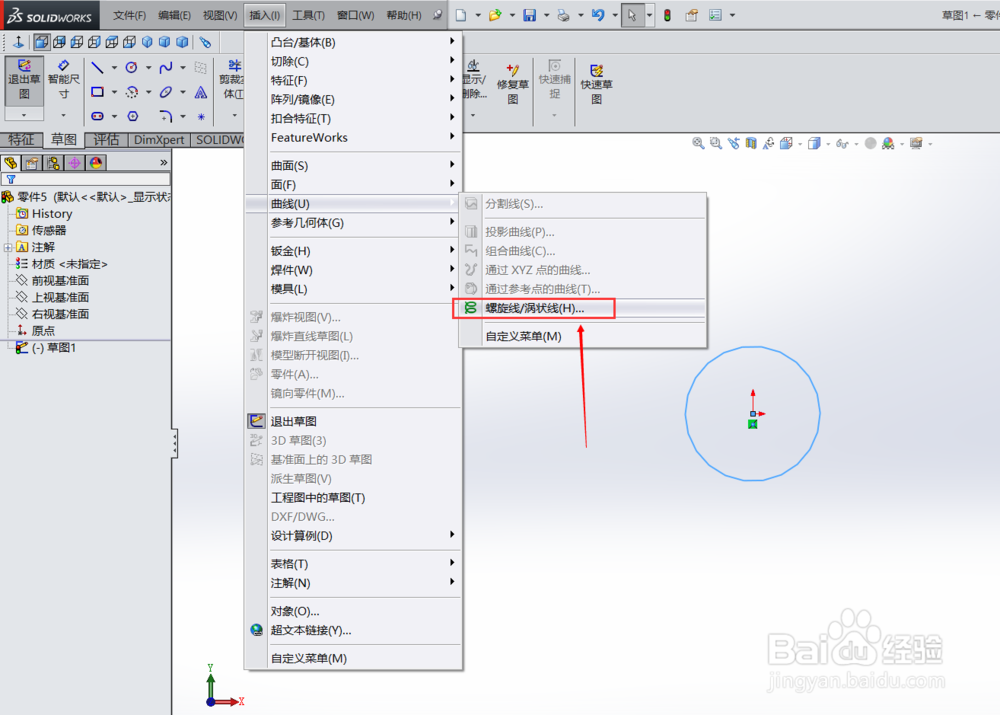This screenshot has height=715, width=1000.
Task: Open dropdown arrow under Smart Dimension
Action: 63,115
